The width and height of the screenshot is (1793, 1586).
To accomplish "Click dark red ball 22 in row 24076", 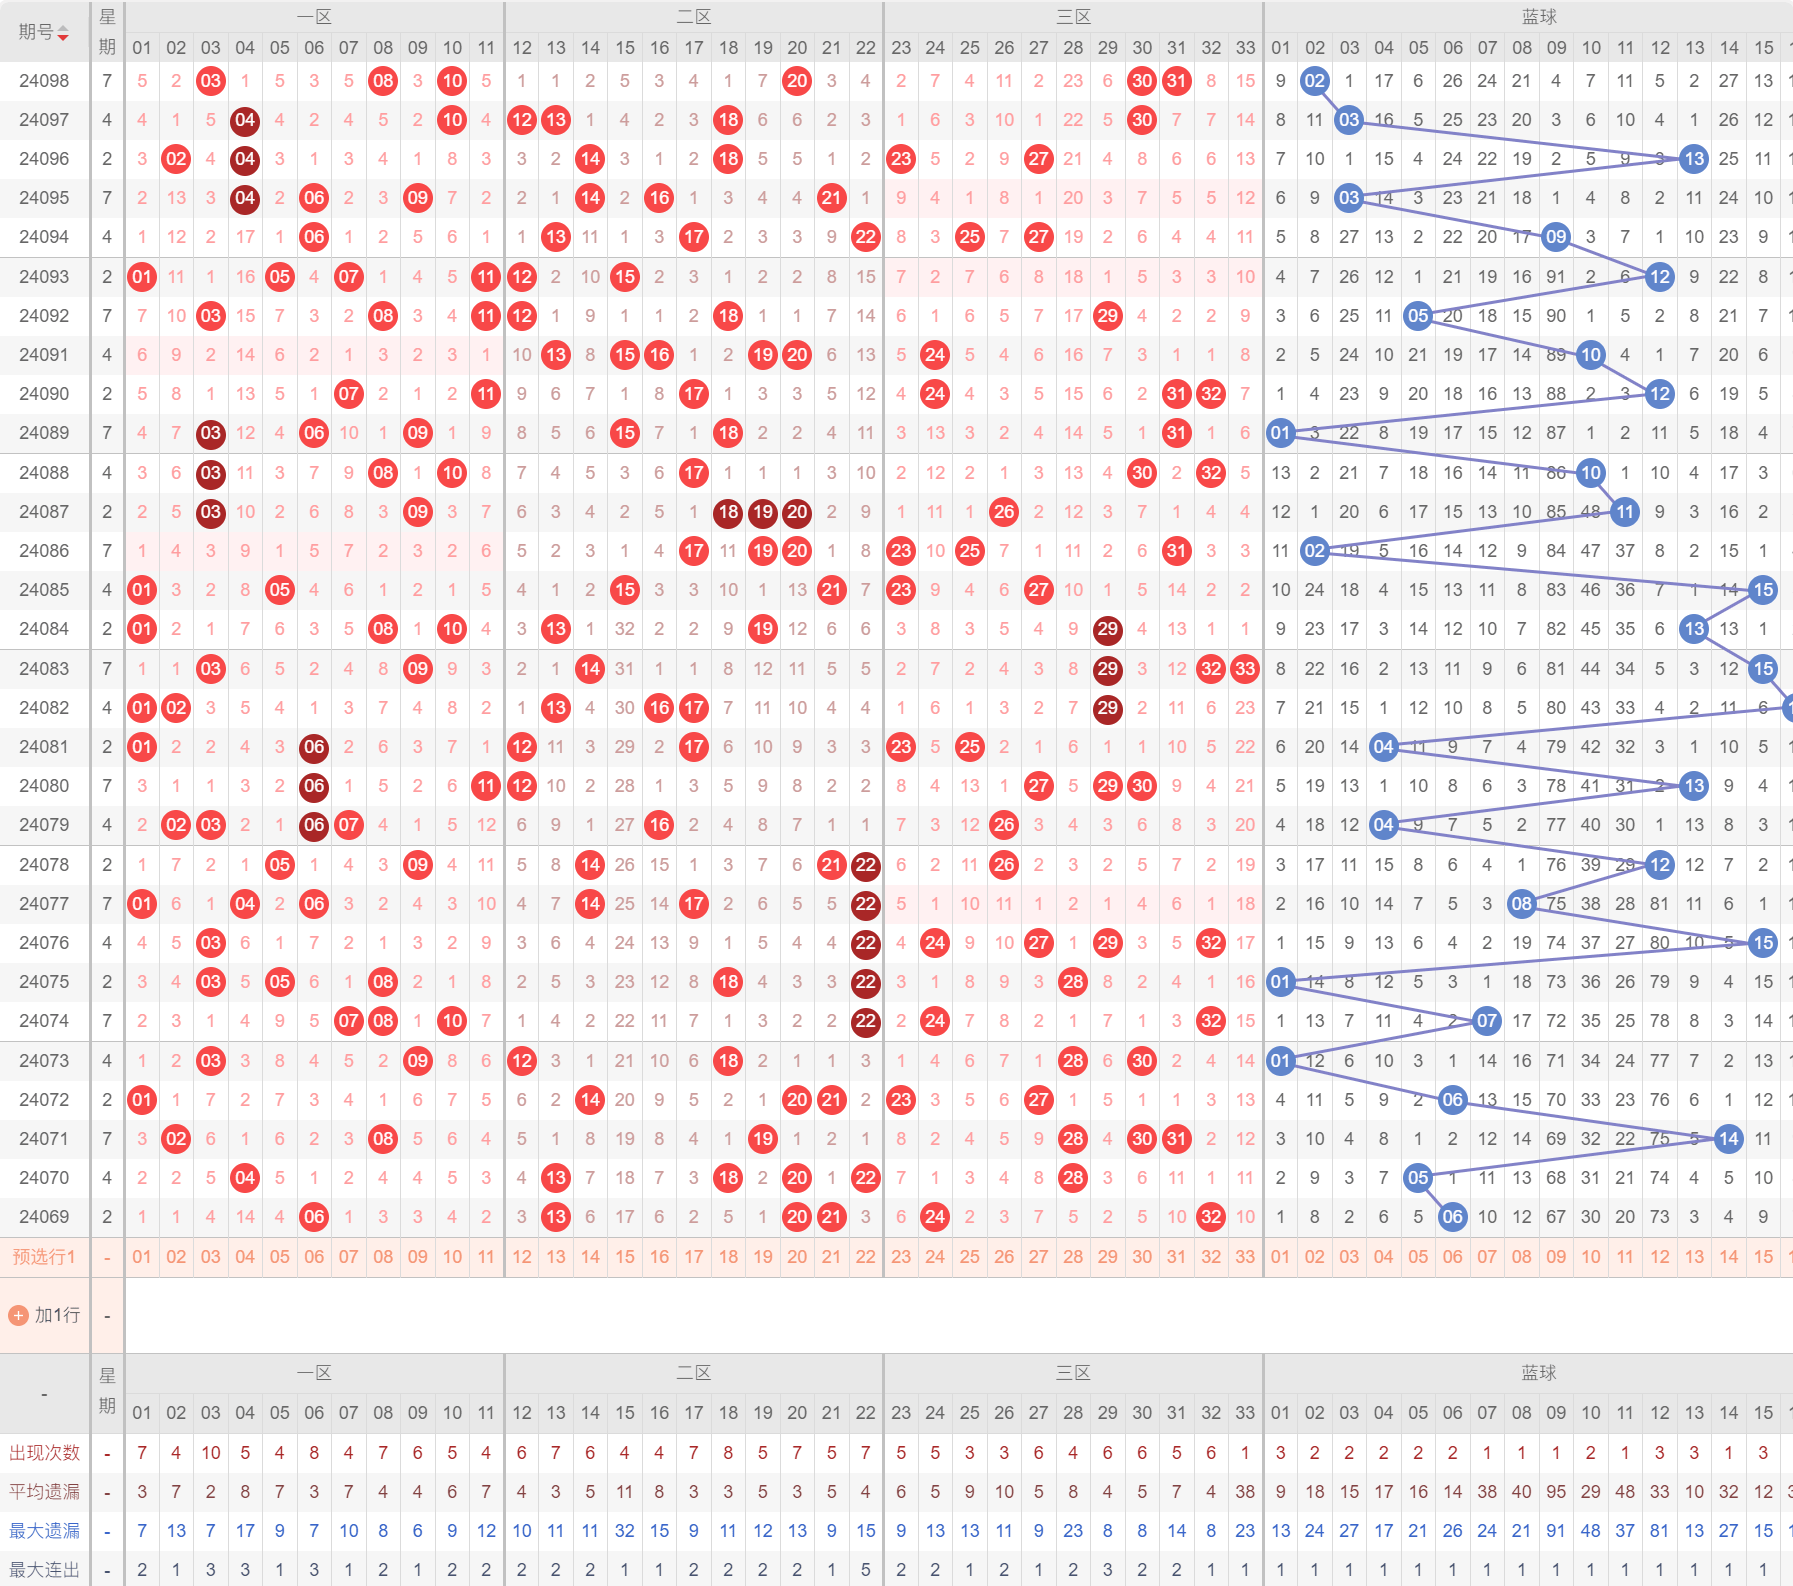I will pos(866,943).
